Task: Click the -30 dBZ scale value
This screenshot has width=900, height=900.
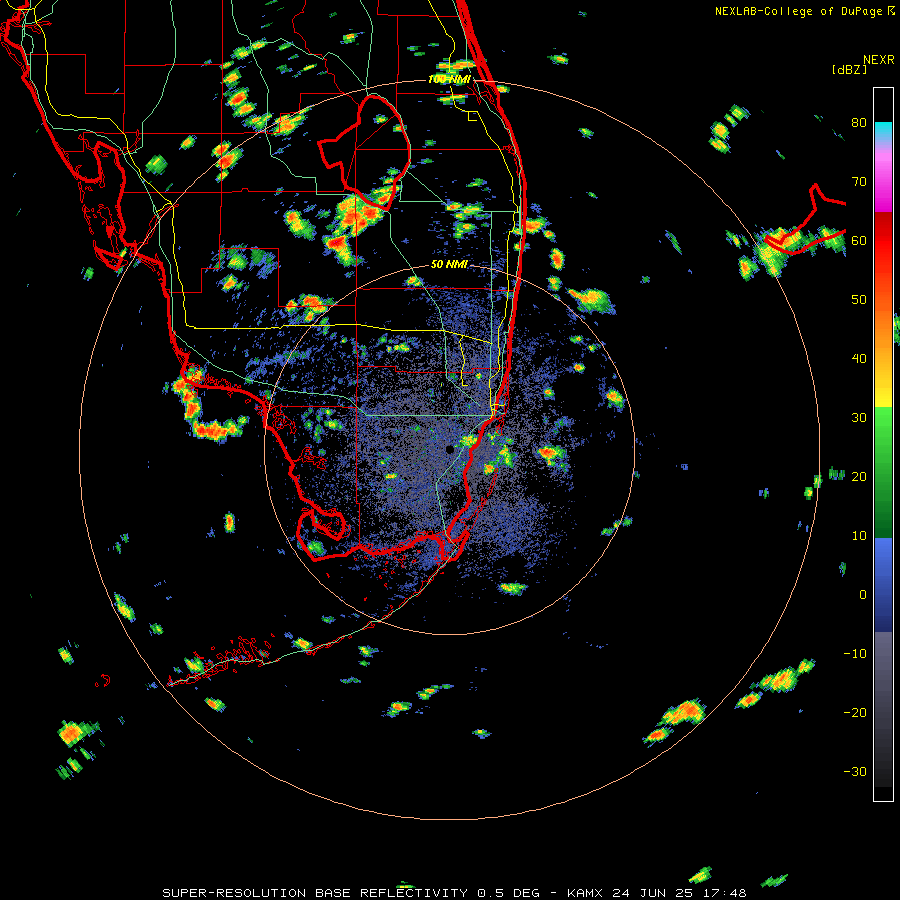Action: click(855, 772)
